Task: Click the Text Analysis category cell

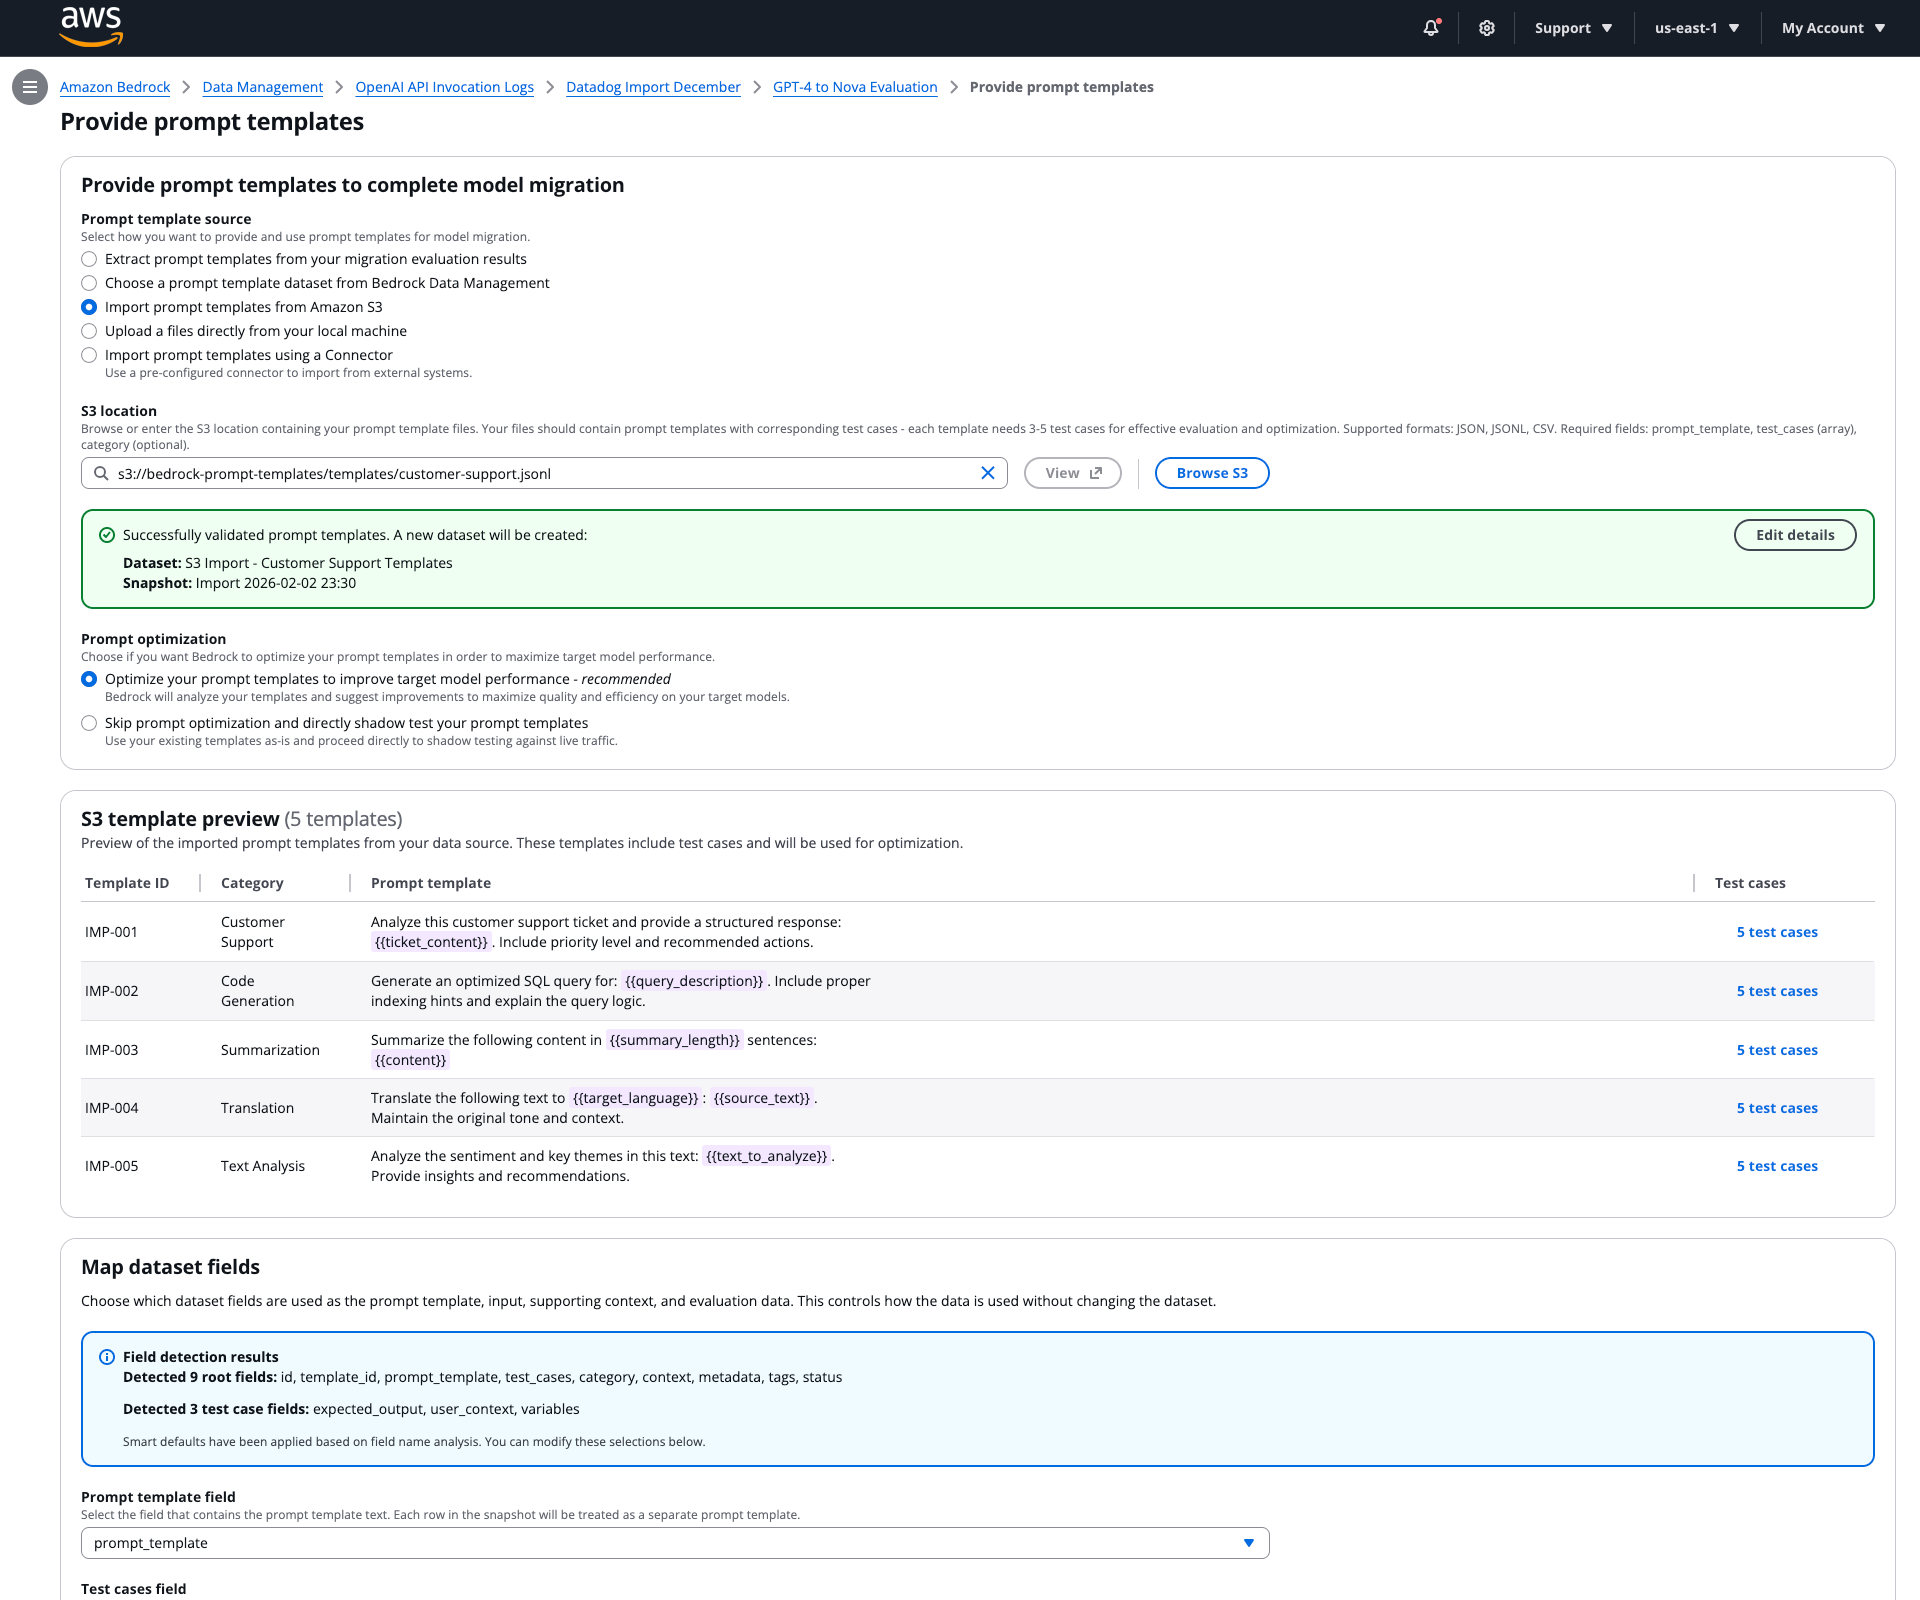Action: pos(263,1166)
